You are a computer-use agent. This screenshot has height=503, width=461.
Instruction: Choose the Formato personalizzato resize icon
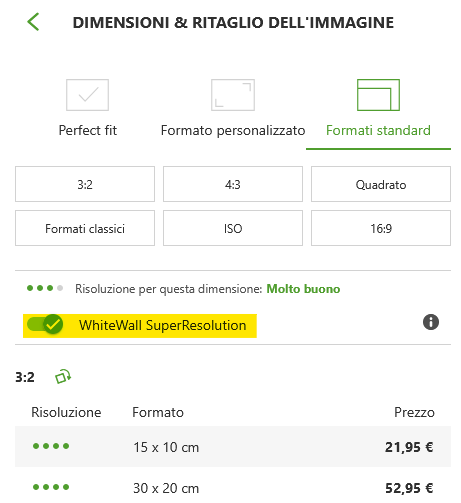pyautogui.click(x=233, y=95)
